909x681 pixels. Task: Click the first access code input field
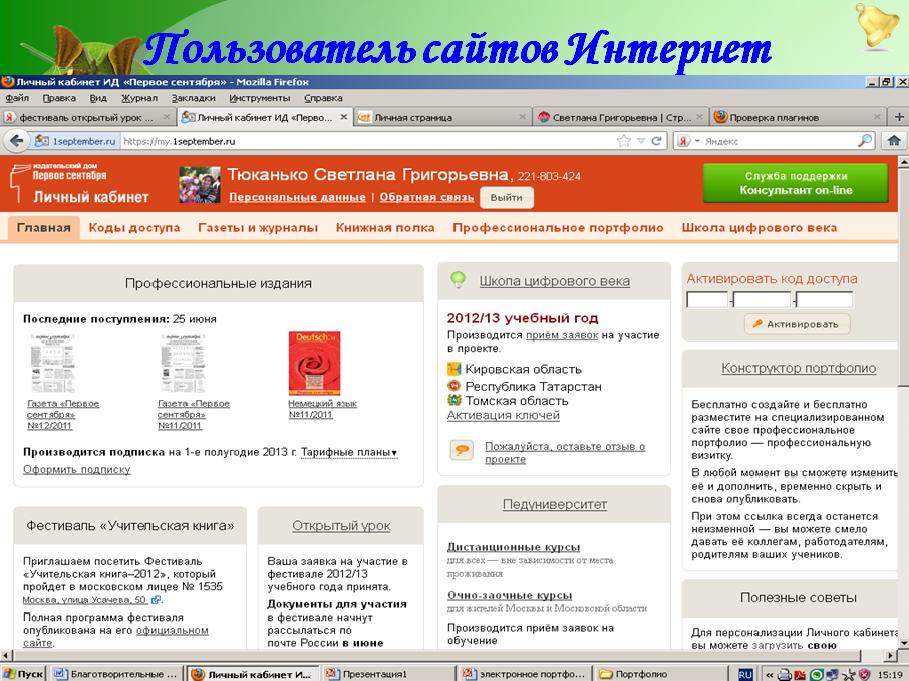(x=707, y=300)
